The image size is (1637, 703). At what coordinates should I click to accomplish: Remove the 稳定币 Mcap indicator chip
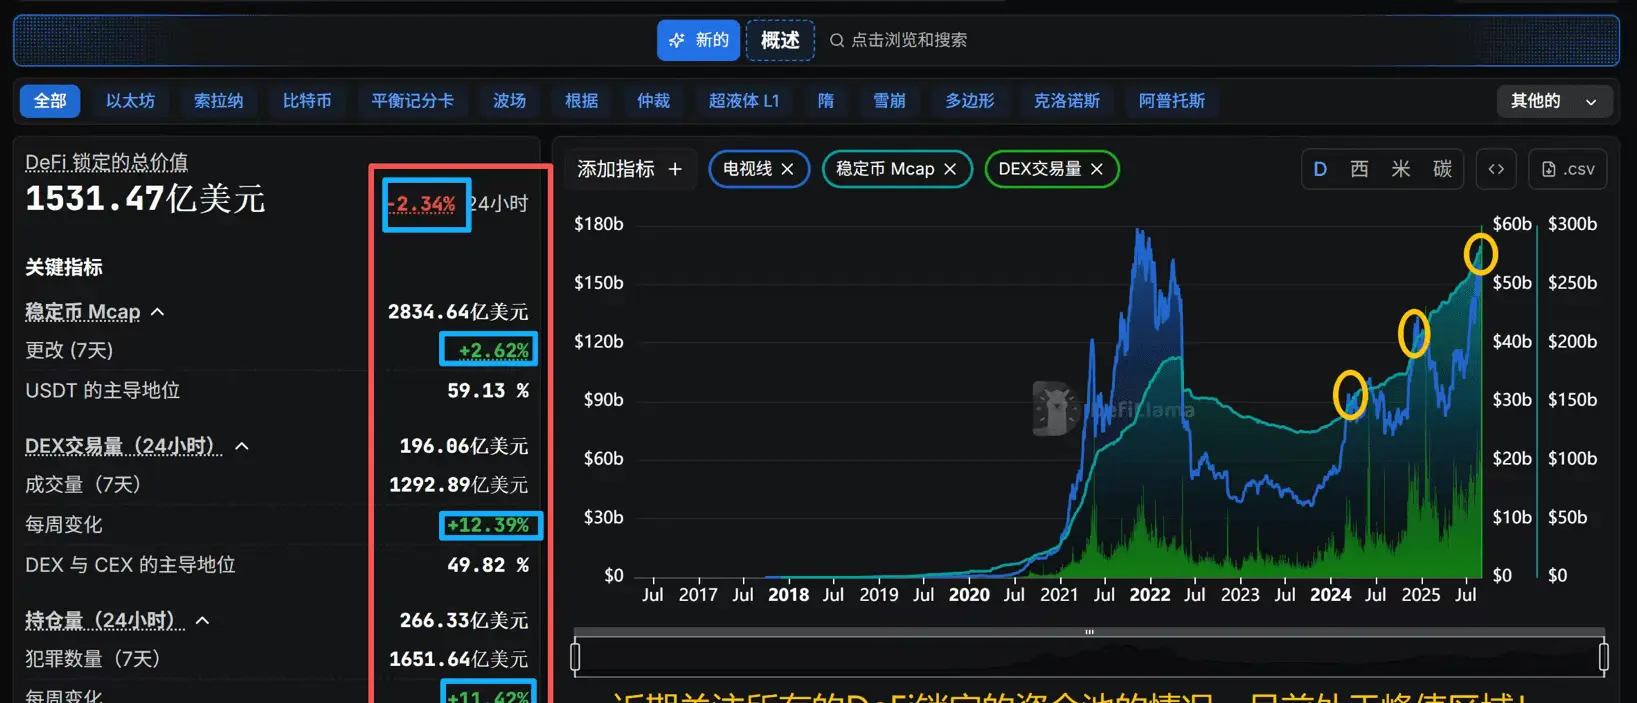[950, 169]
